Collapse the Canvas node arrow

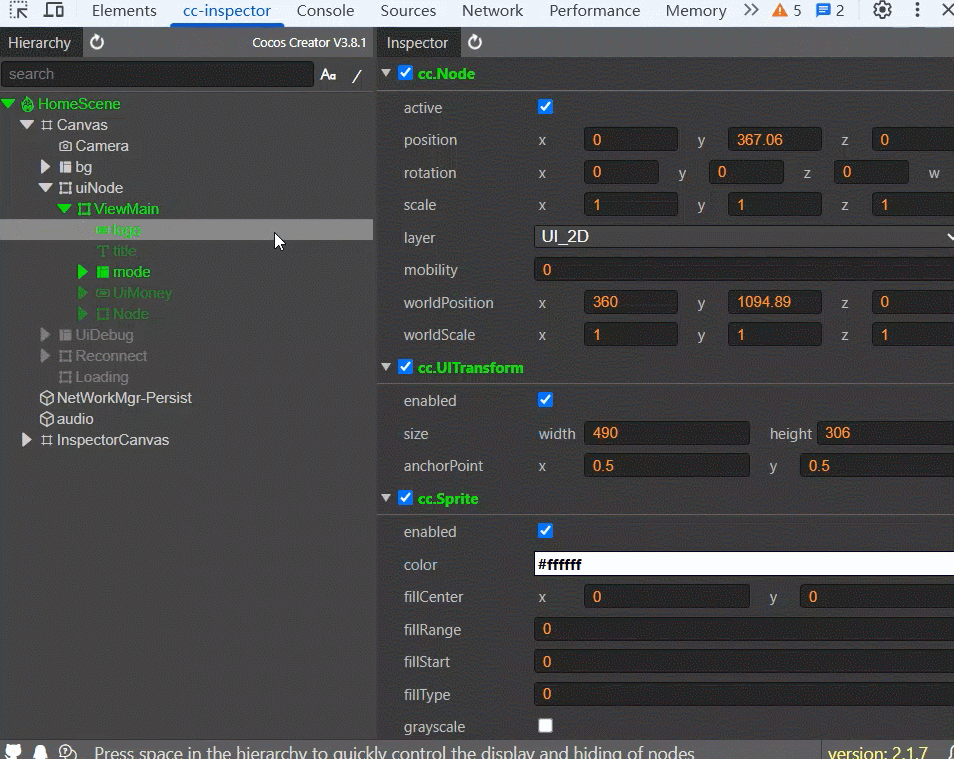click(27, 125)
